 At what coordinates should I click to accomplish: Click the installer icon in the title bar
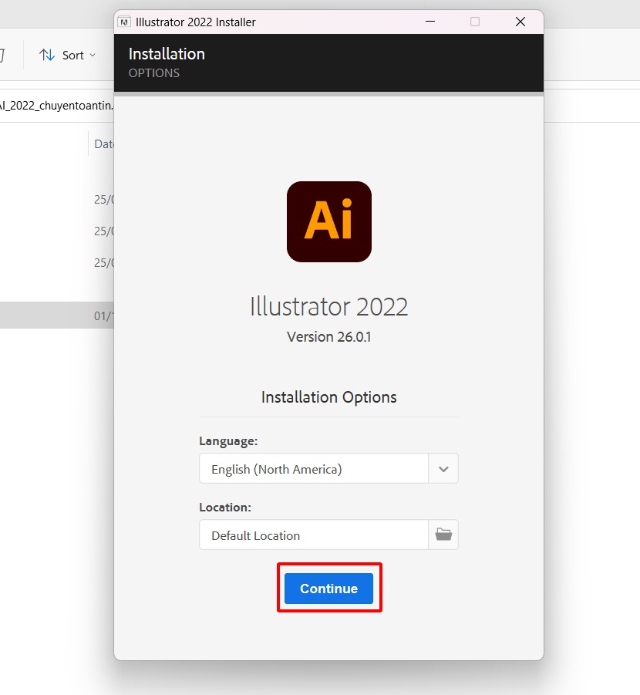click(x=123, y=21)
